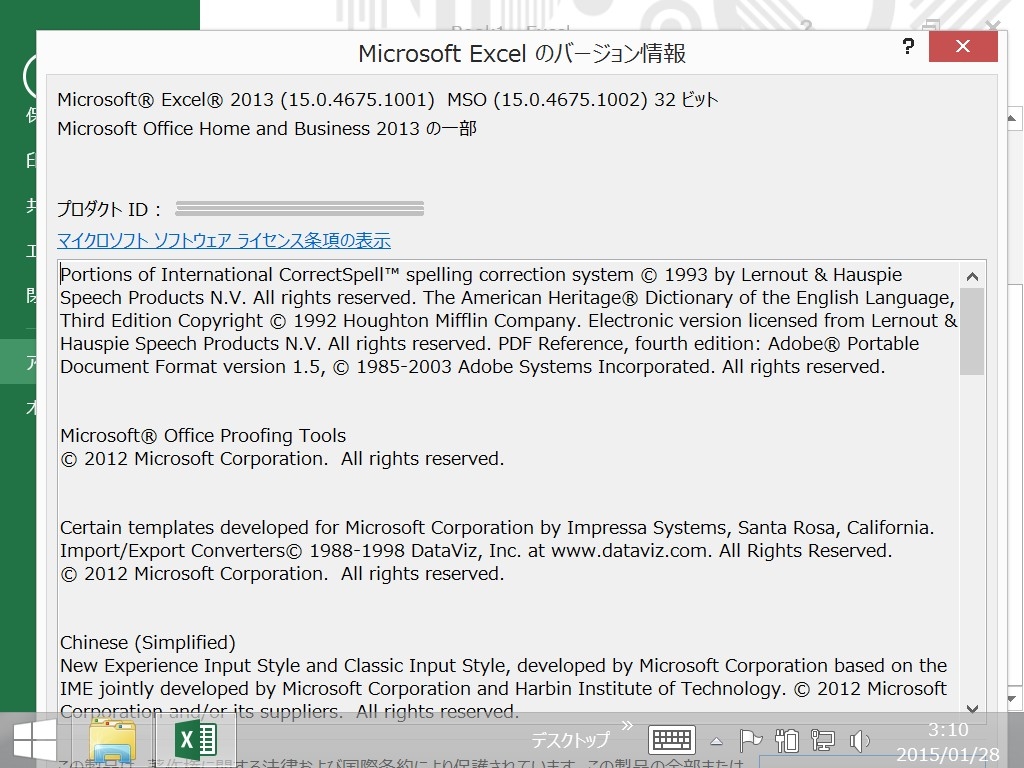Click the デスクトップ toolbar label

click(x=569, y=741)
